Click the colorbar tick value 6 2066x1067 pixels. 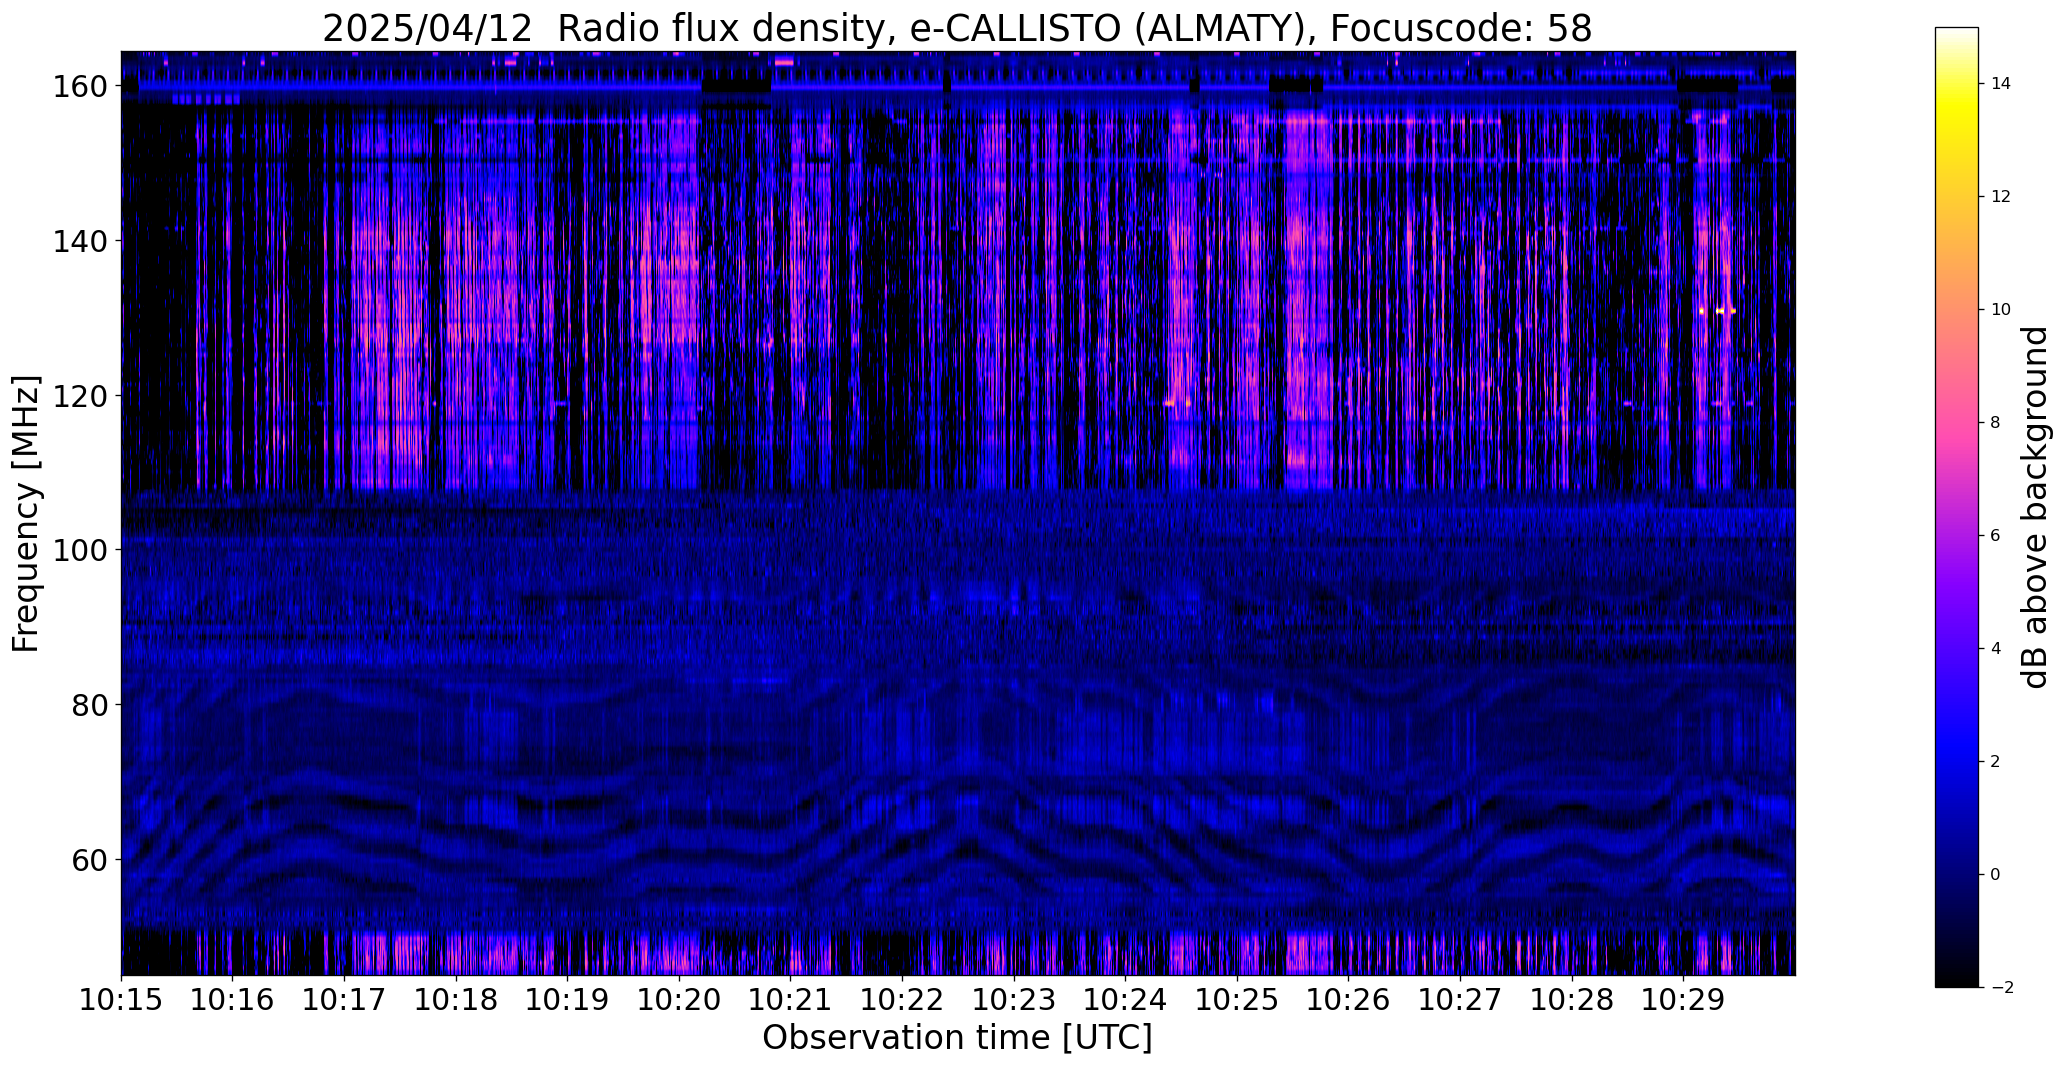pos(1995,536)
